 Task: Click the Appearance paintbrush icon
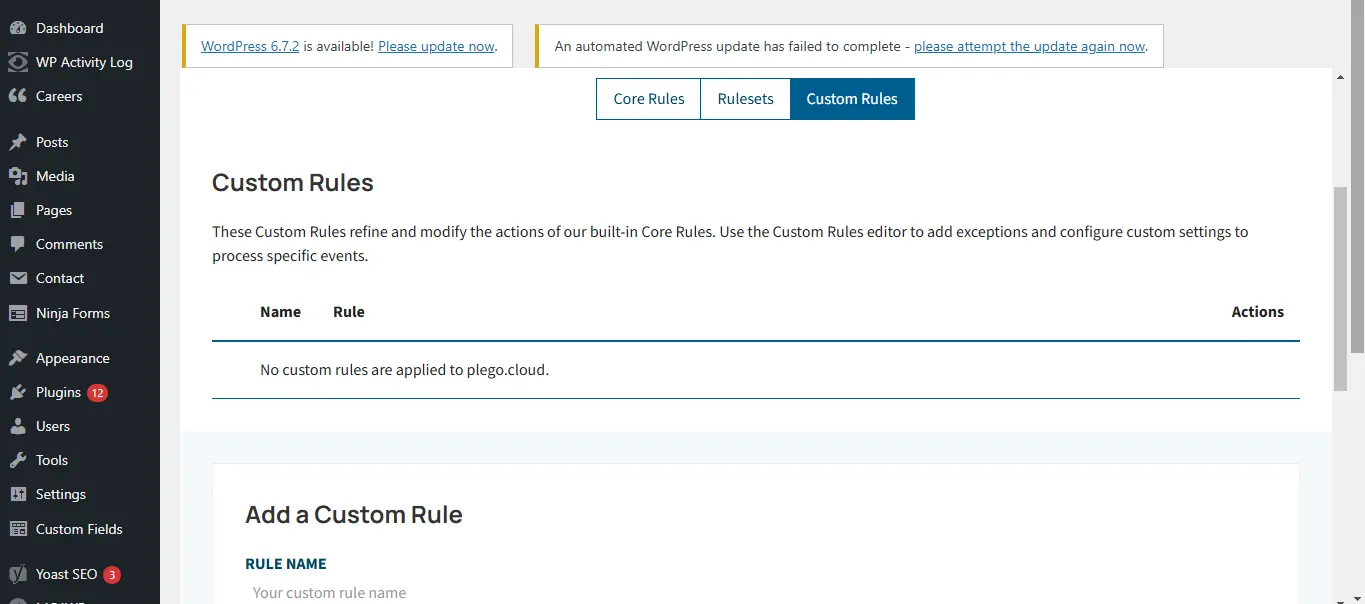click(18, 358)
